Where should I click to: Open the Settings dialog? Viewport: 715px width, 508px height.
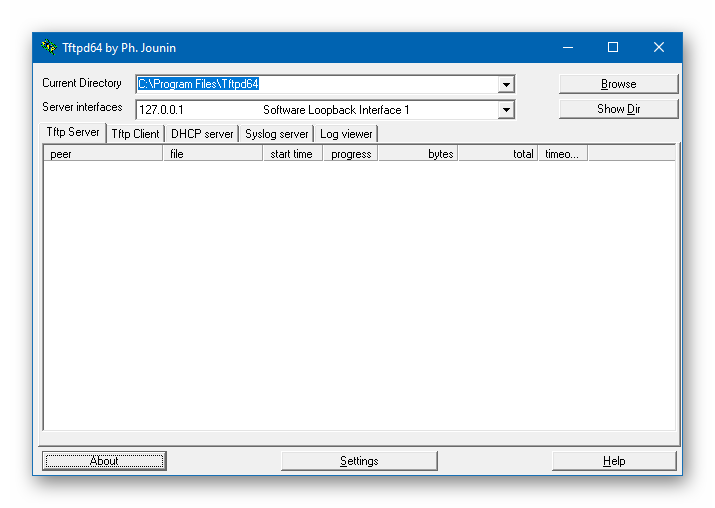359,461
